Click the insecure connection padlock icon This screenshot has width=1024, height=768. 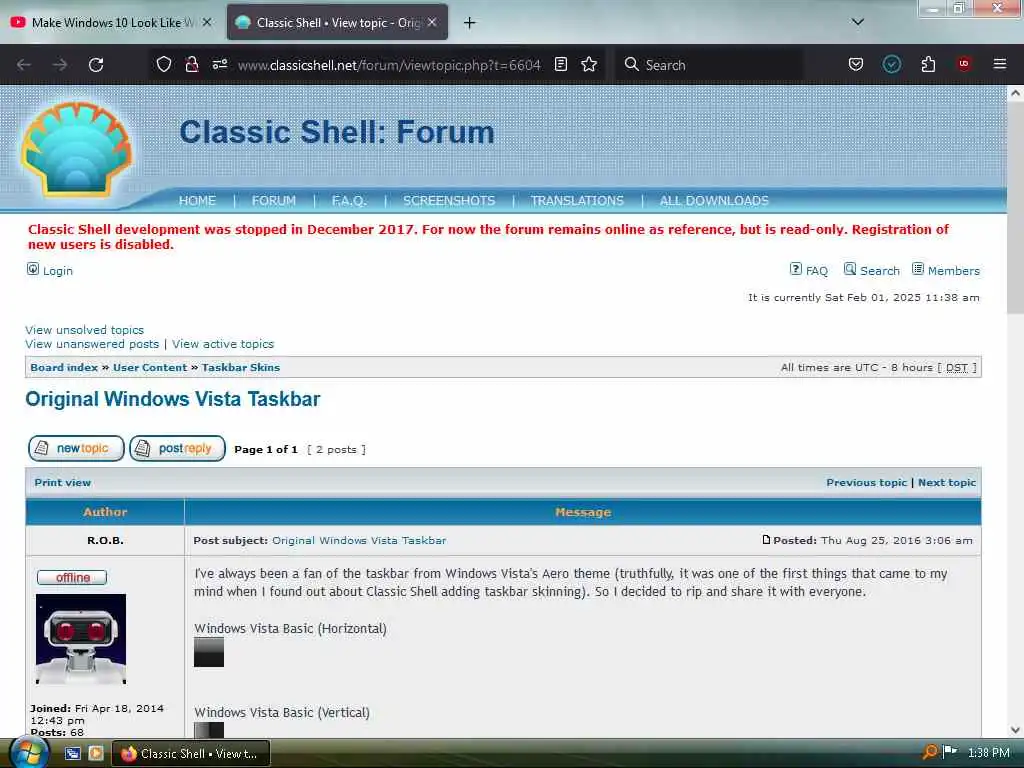191,65
